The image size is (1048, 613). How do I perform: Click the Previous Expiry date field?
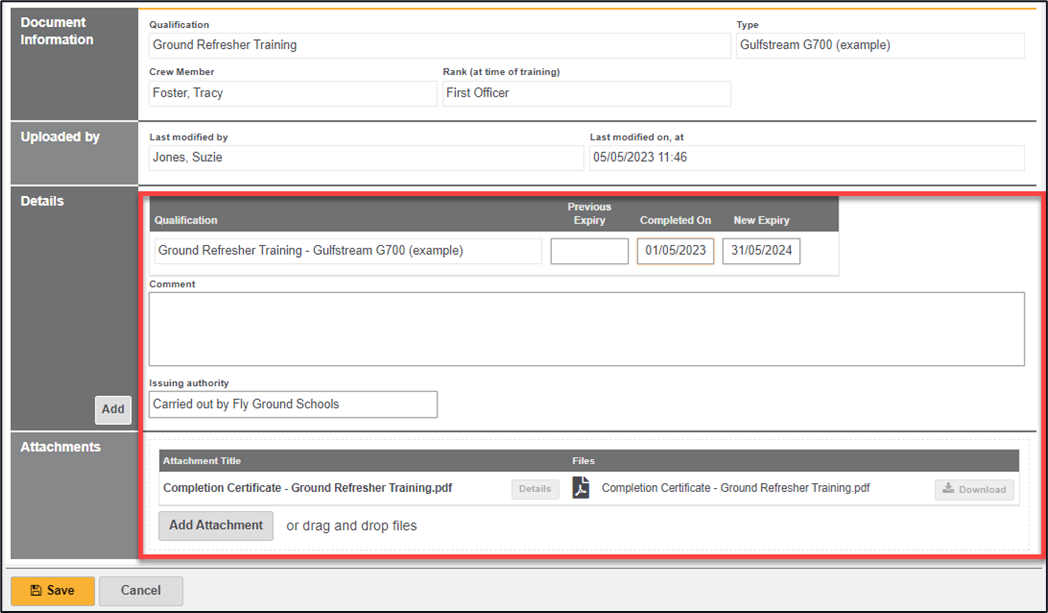coord(589,251)
